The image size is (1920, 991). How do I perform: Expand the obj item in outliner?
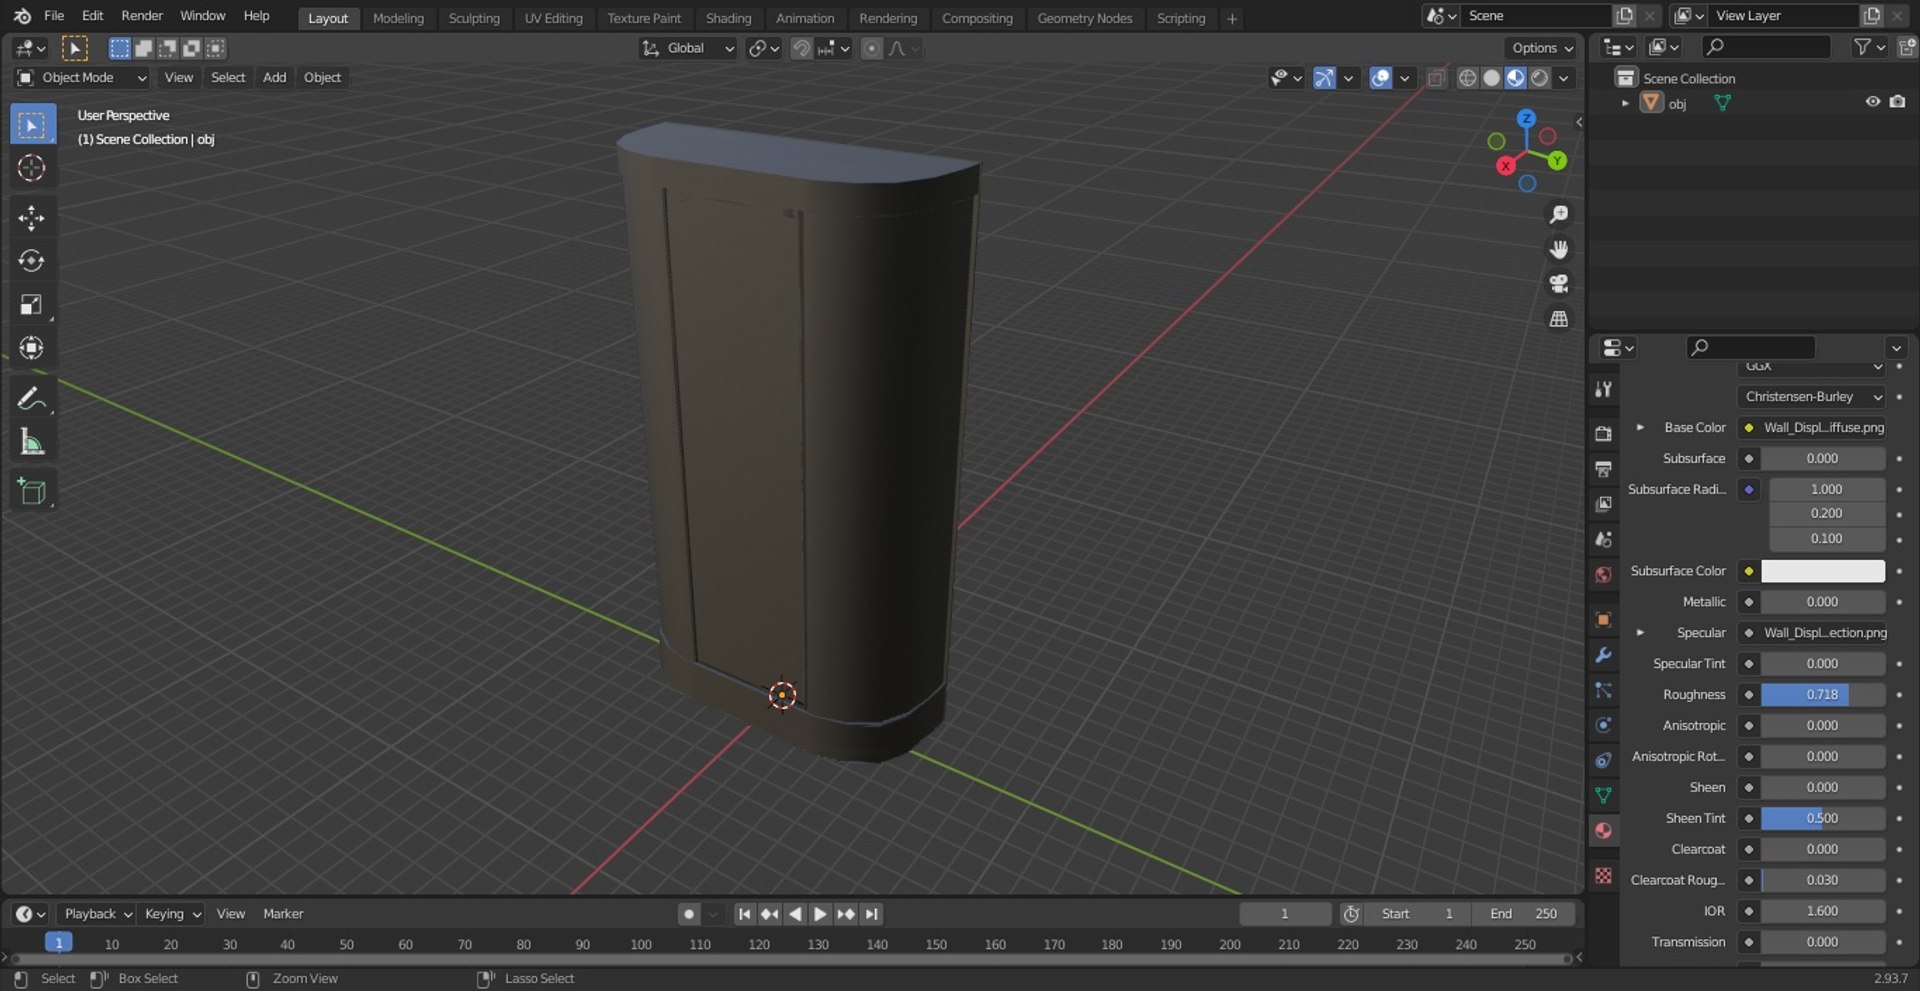coord(1625,103)
